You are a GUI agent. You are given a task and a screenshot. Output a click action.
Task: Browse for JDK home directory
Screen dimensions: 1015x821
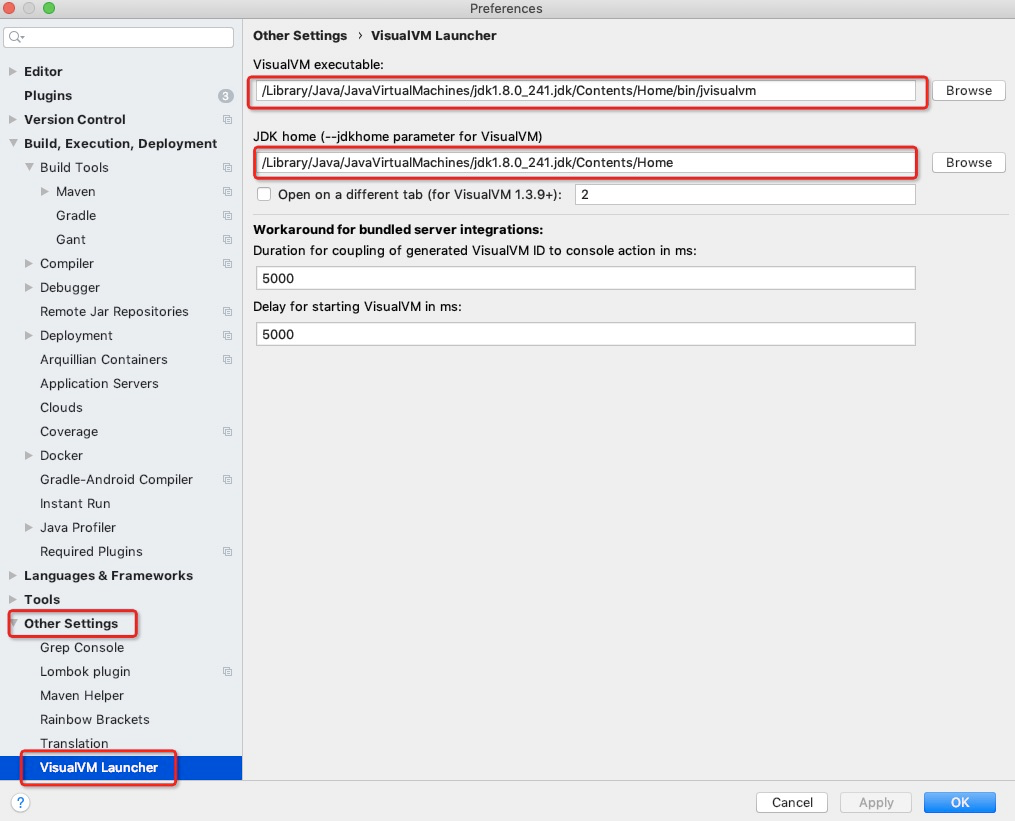click(x=968, y=163)
